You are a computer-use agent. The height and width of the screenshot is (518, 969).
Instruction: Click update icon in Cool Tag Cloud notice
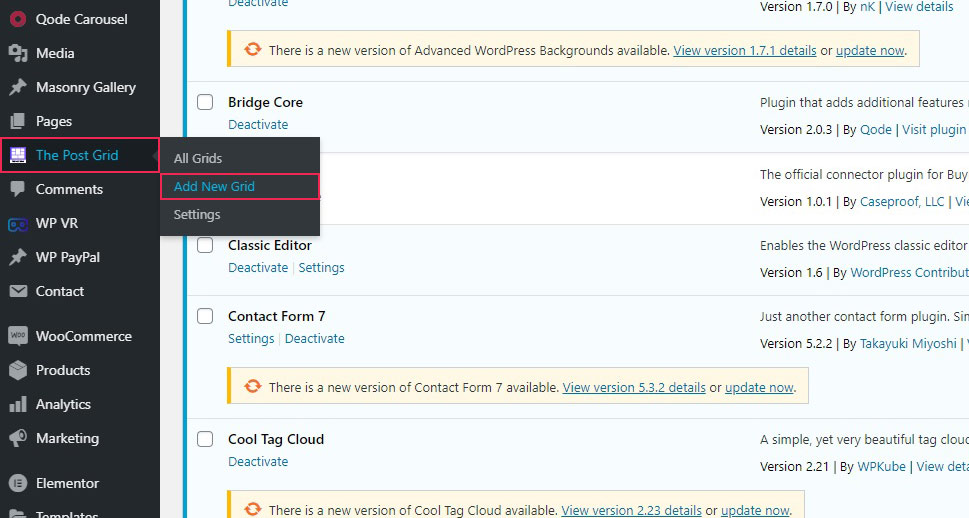click(253, 509)
